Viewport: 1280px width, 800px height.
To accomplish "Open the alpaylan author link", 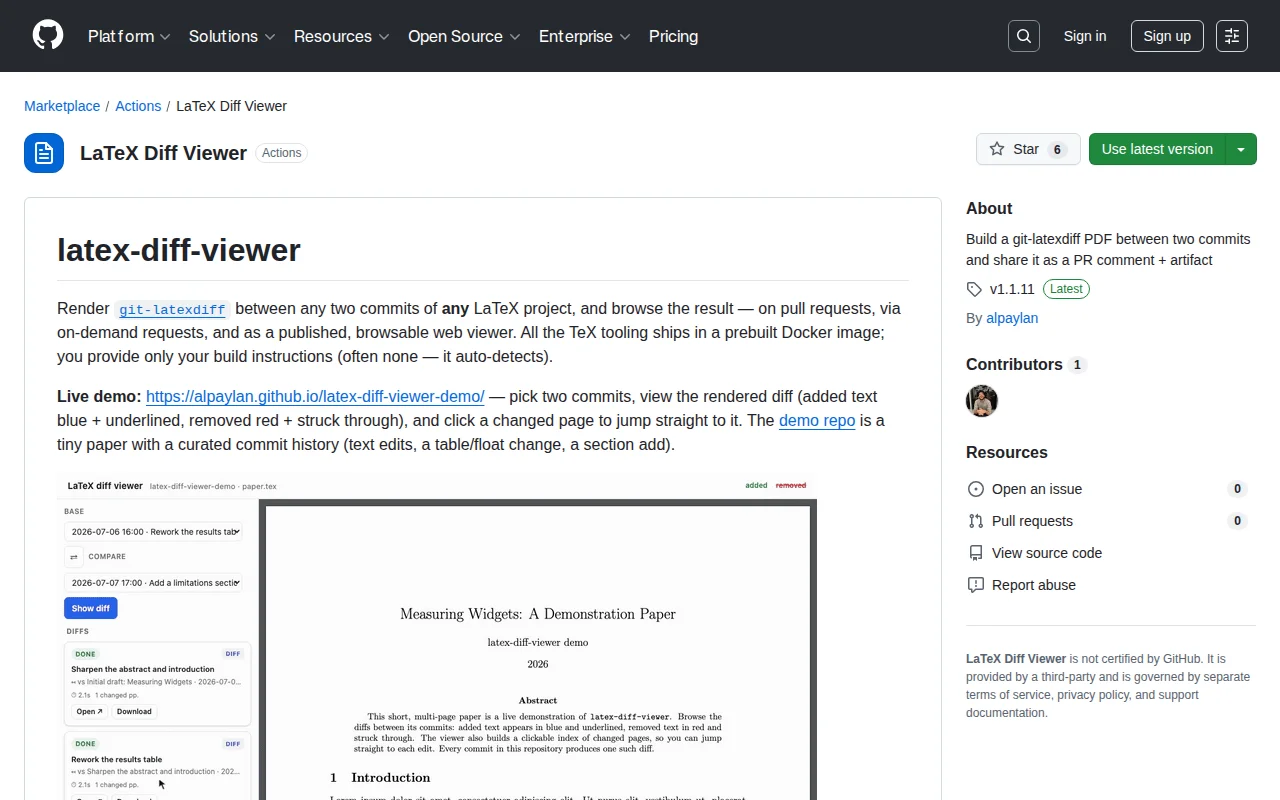I will pos(1012,318).
